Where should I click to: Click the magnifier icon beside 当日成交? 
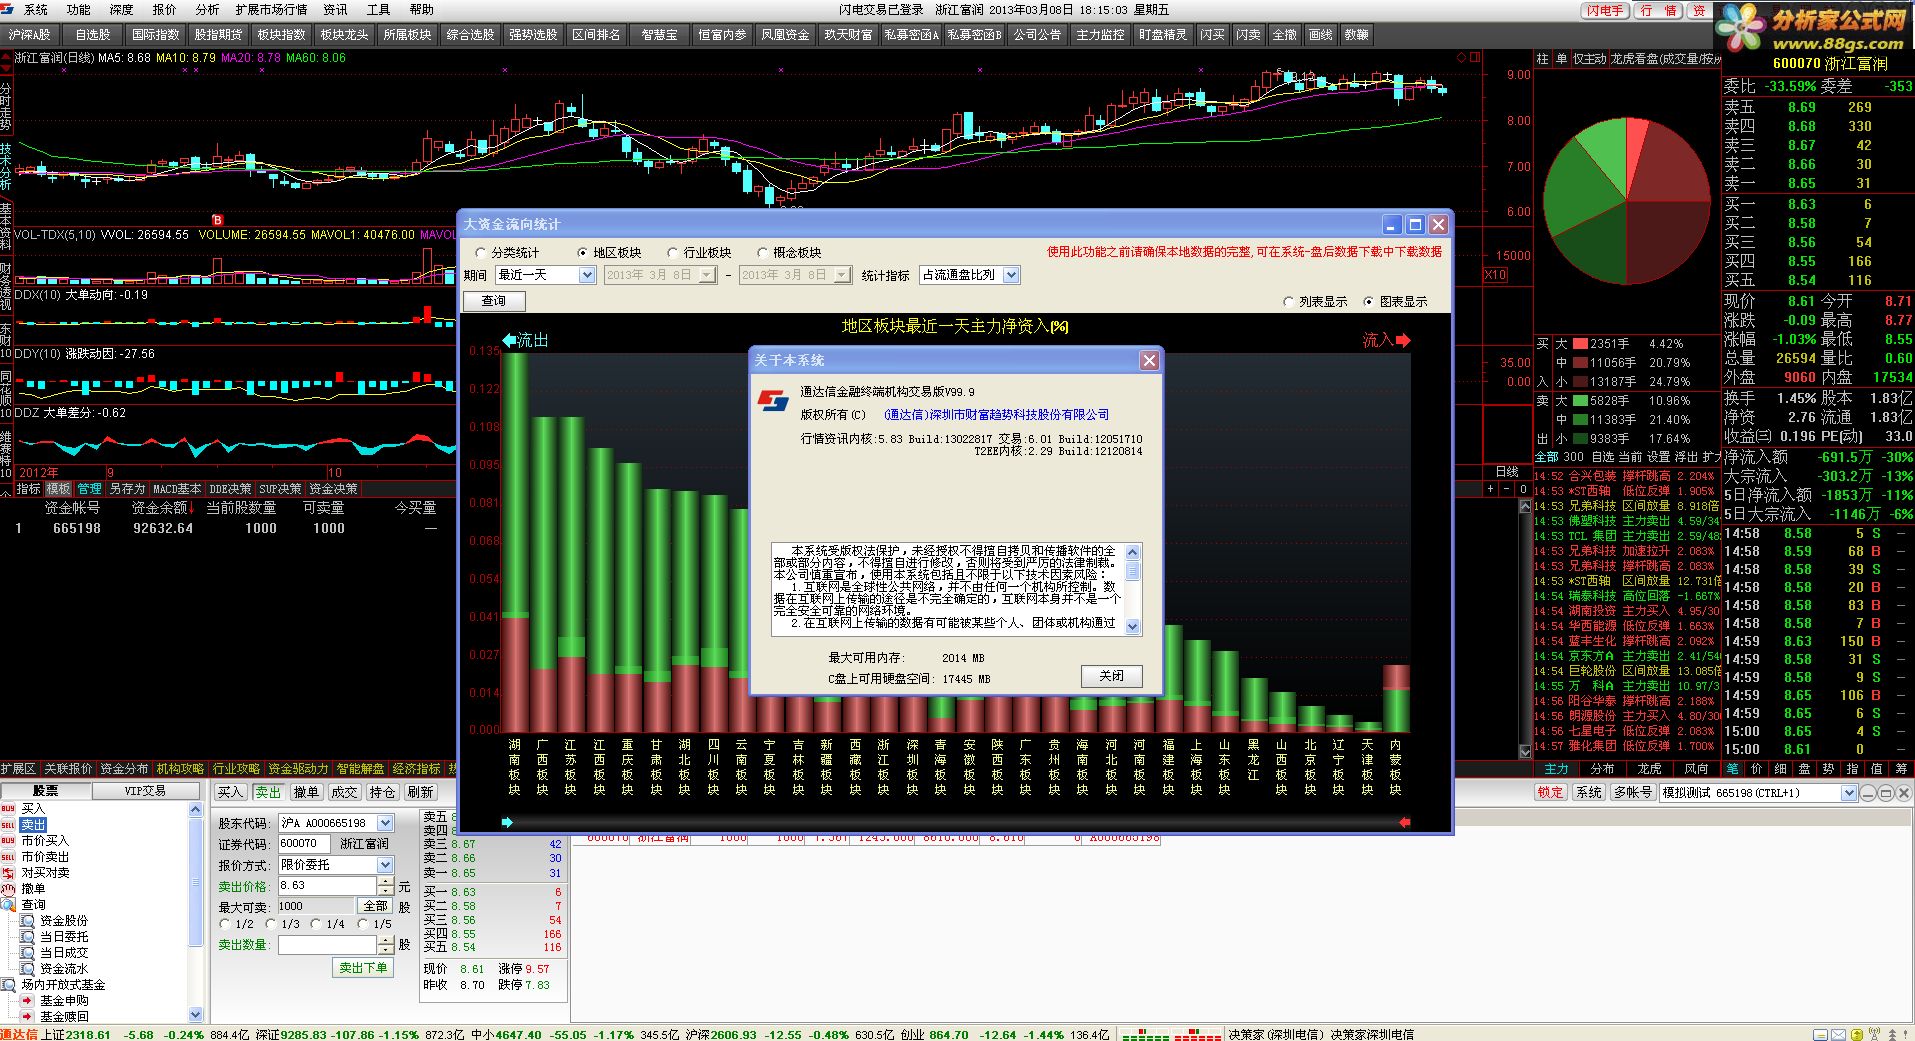(27, 953)
